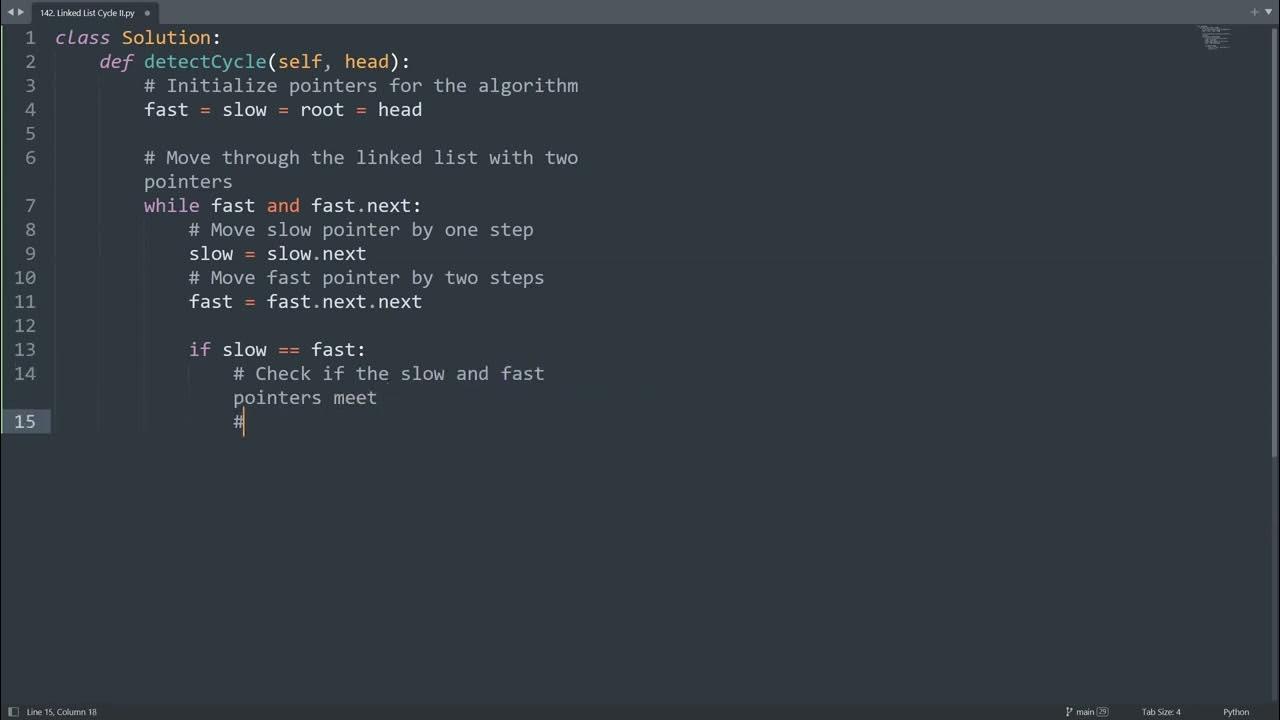Open the 'main' git branch indicator
1280x720 pixels.
(1085, 712)
